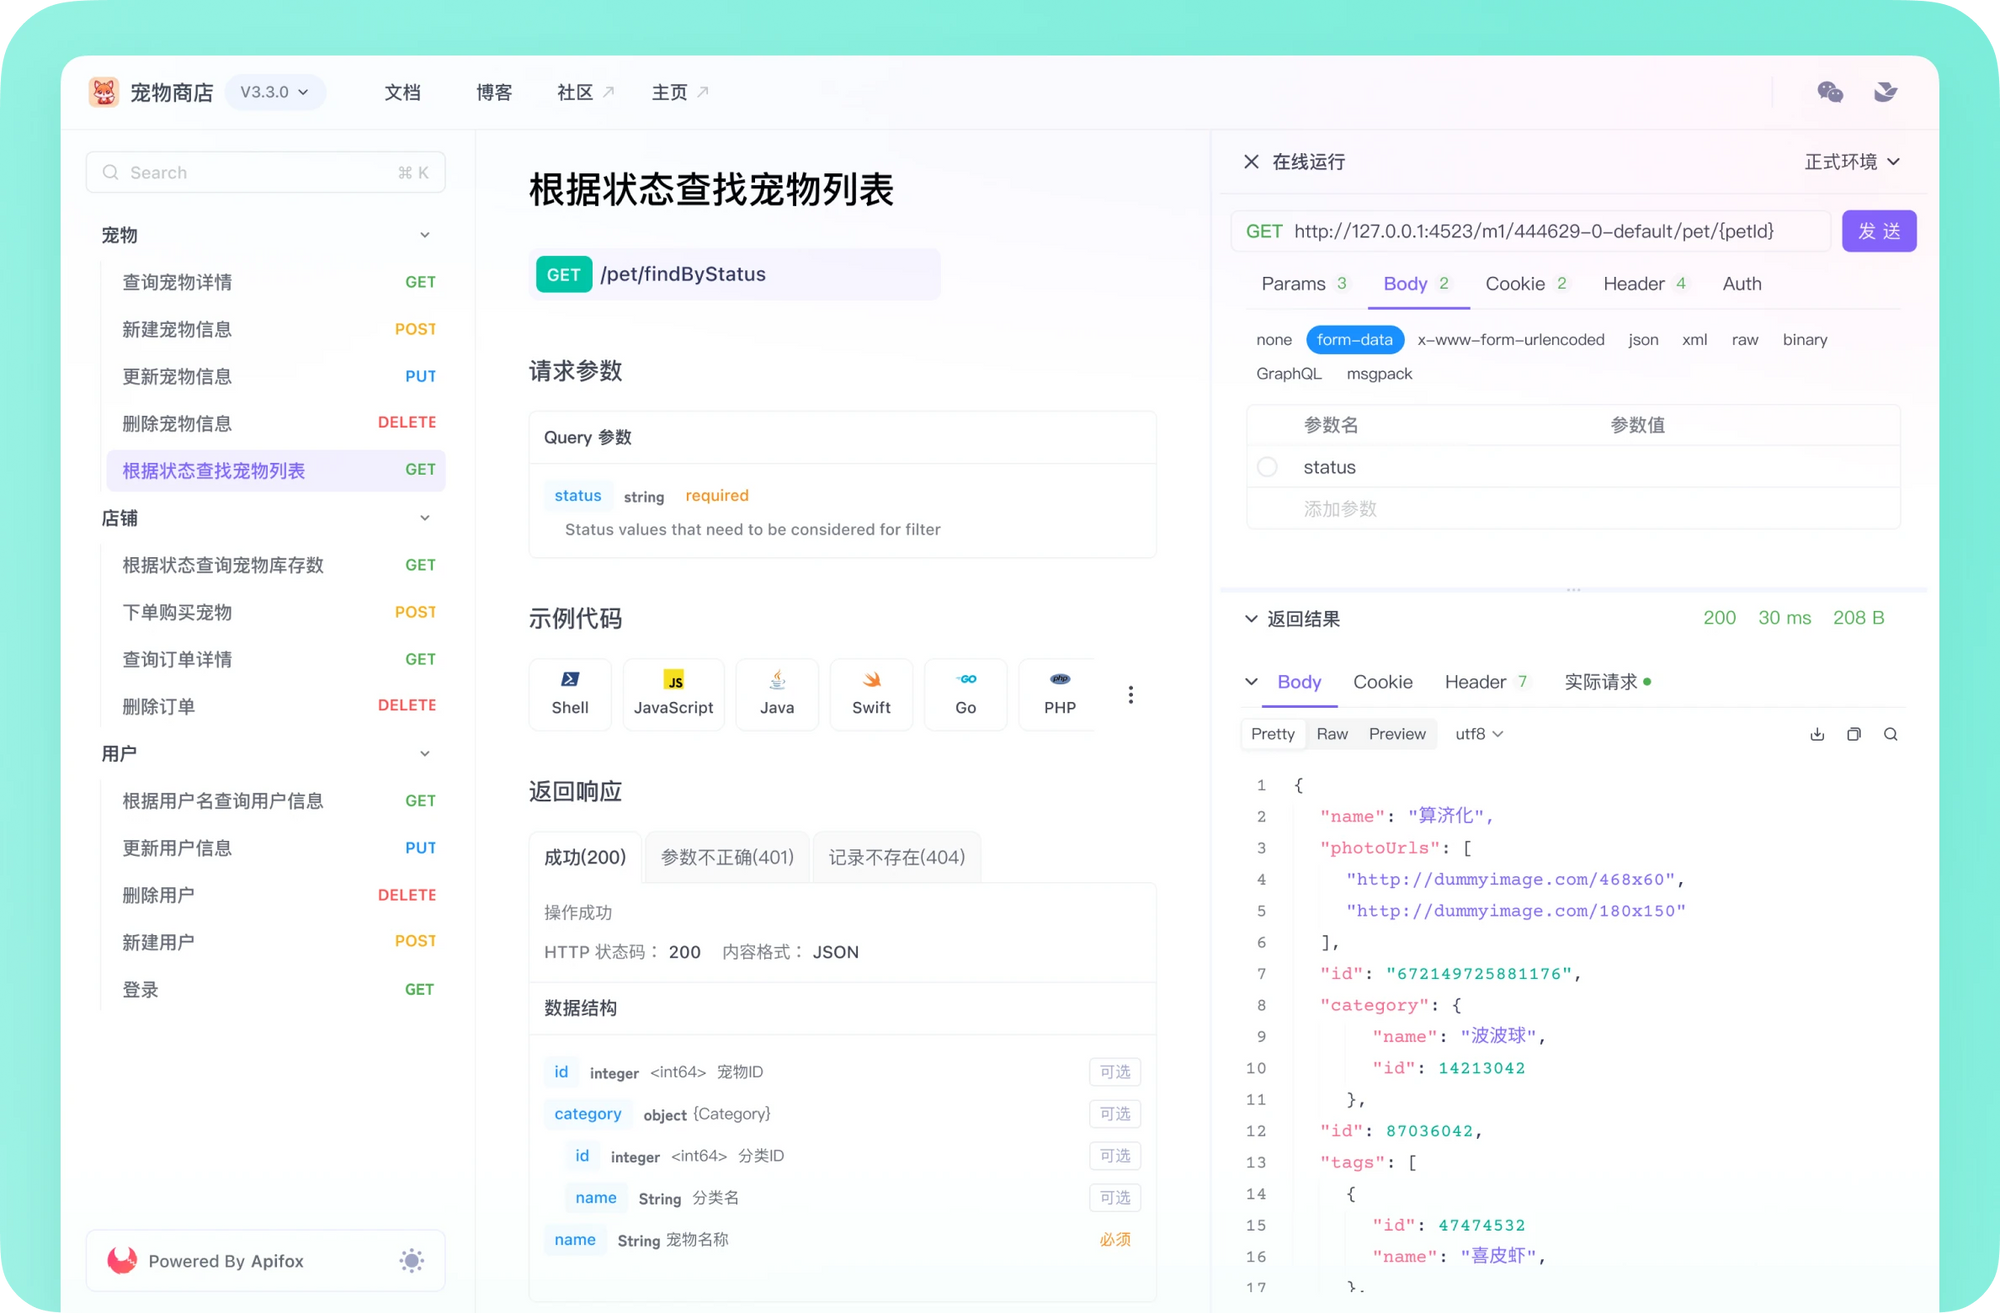Click the copy response body icon
The height and width of the screenshot is (1313, 2000).
pos(1853,733)
